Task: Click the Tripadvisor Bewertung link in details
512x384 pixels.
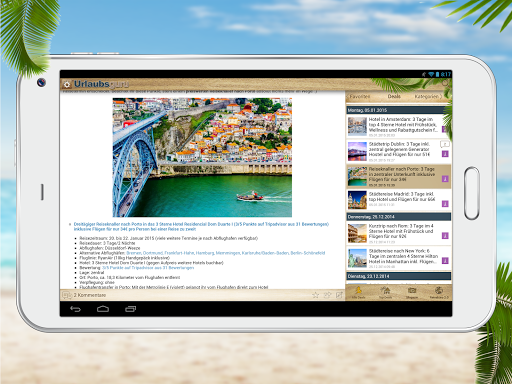Action: [x=148, y=268]
